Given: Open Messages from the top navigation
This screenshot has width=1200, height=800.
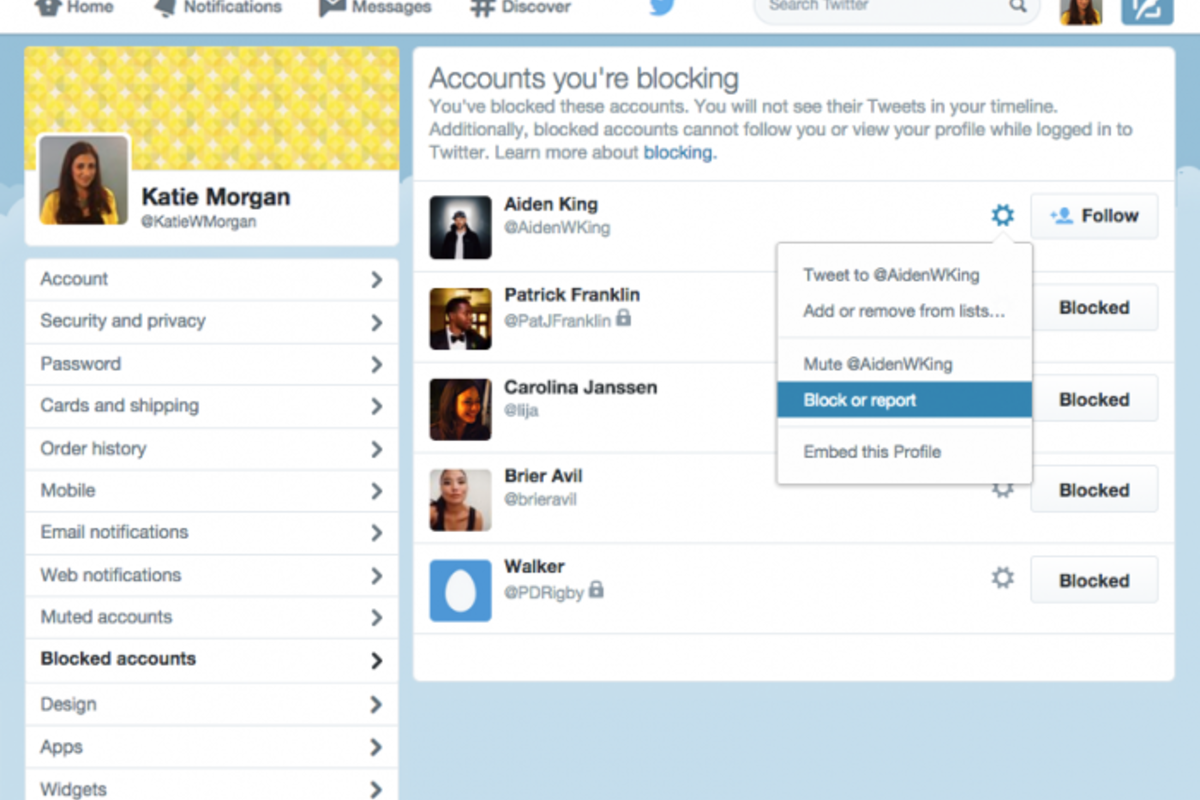Looking at the screenshot, I should pyautogui.click(x=375, y=8).
